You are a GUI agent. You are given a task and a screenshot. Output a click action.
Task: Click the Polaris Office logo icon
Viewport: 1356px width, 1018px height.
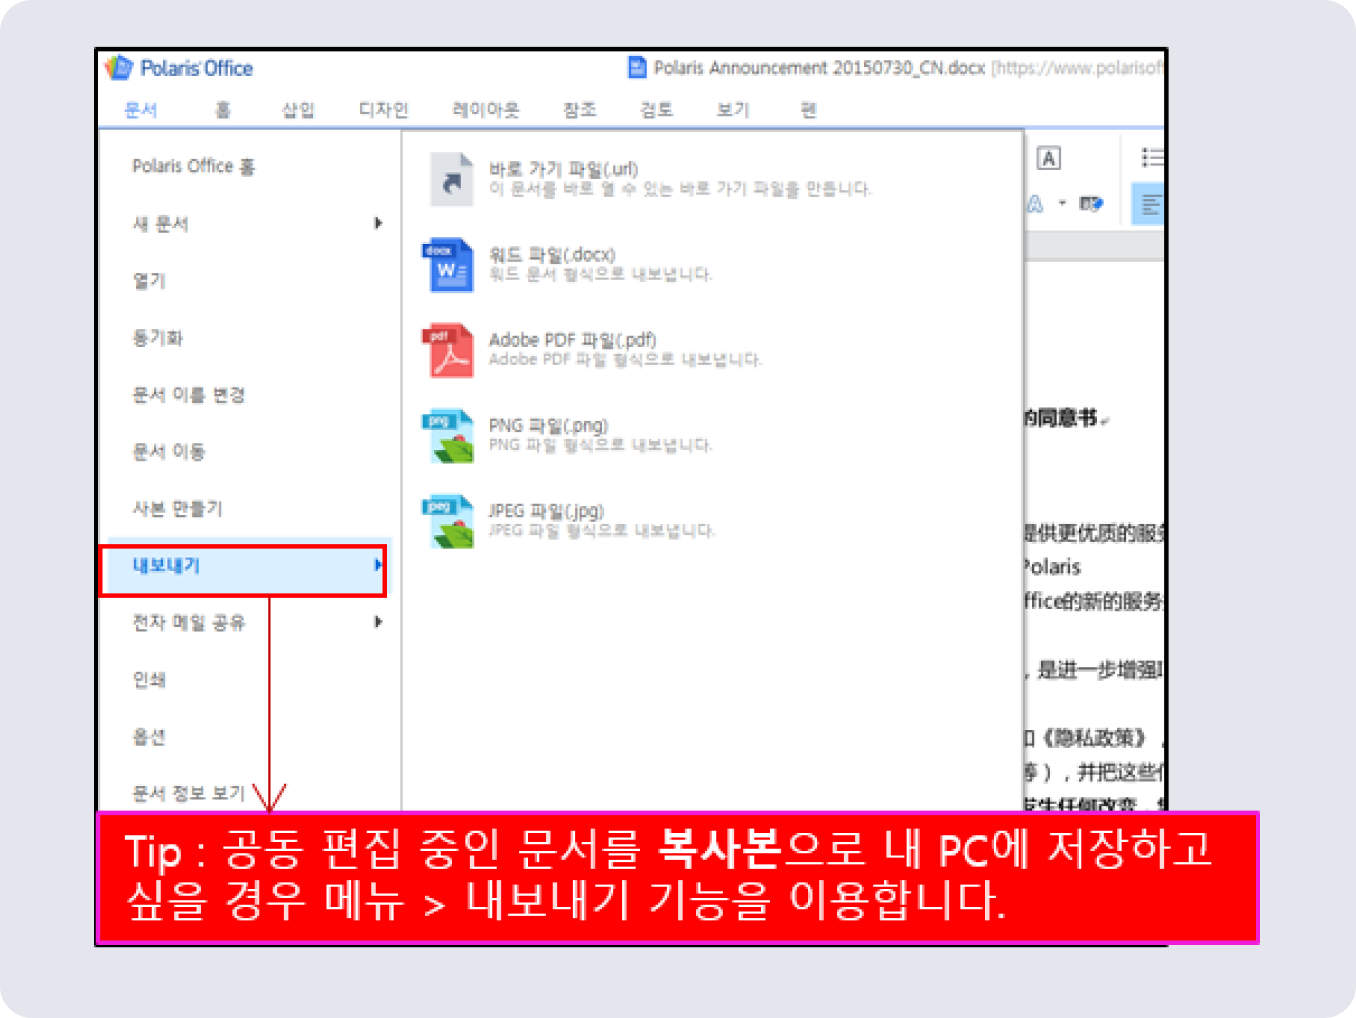pos(118,67)
